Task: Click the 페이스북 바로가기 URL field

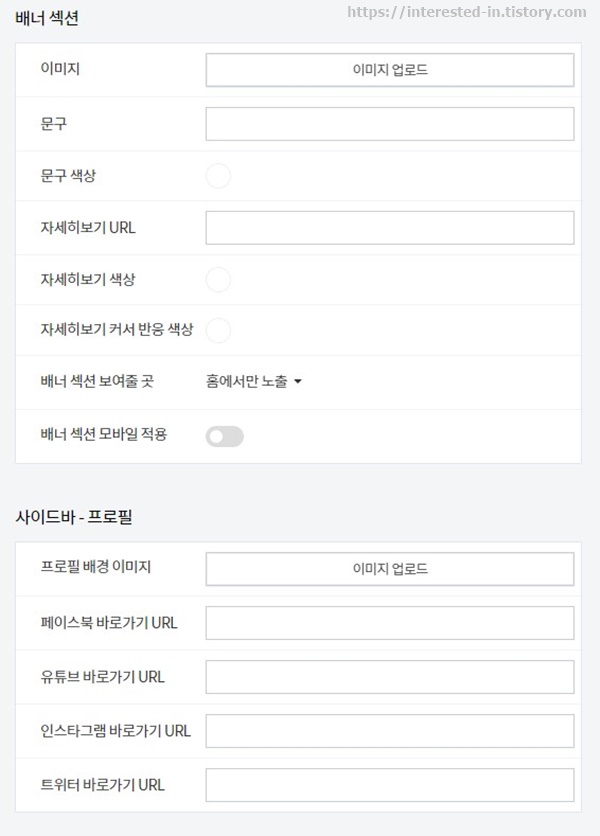Action: coord(389,620)
